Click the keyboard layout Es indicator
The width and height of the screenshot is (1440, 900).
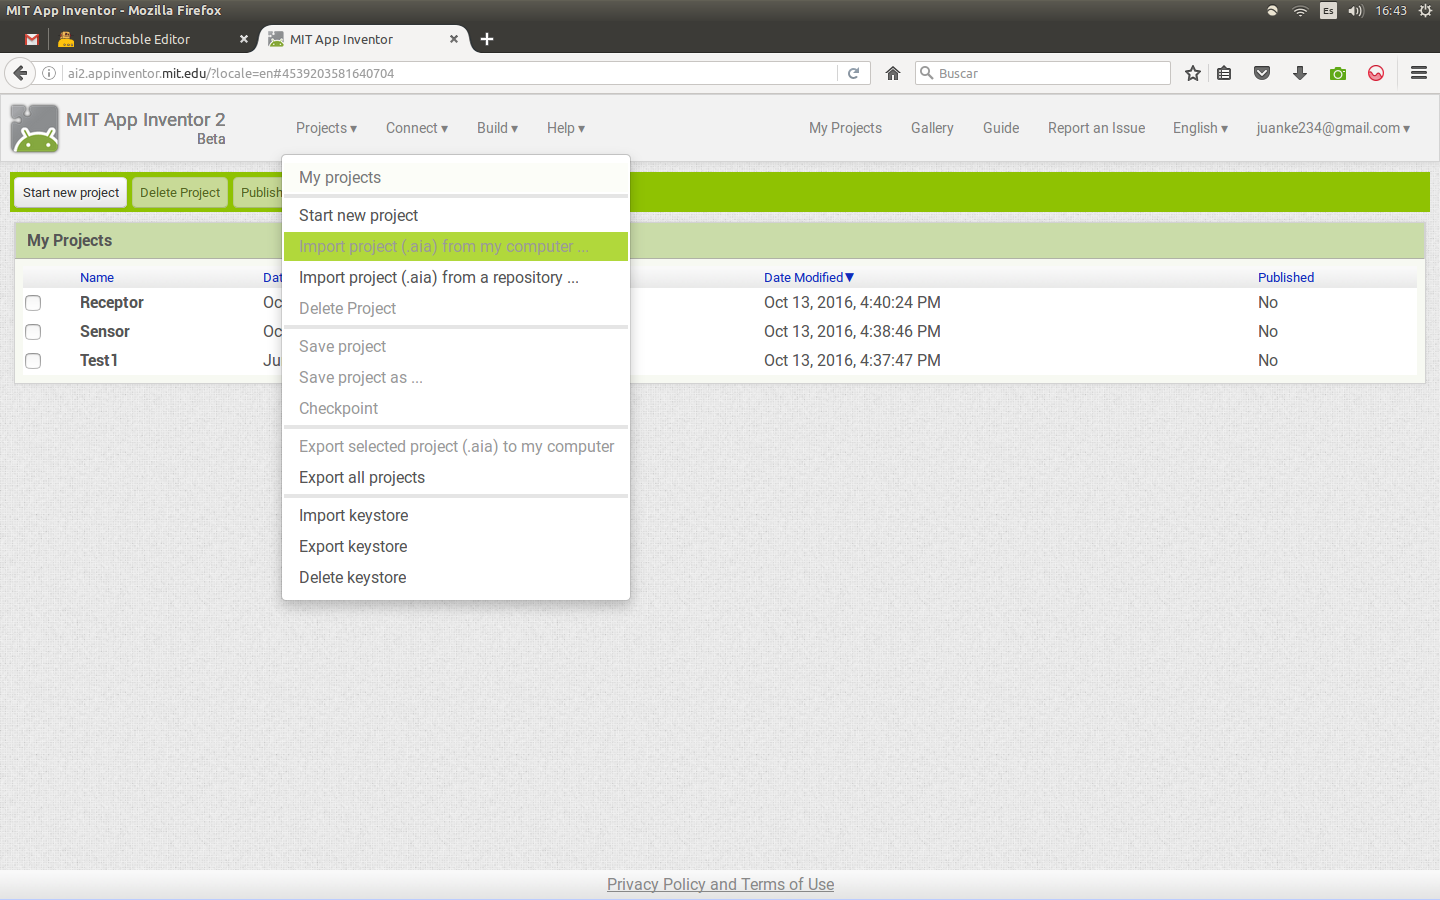[1328, 11]
